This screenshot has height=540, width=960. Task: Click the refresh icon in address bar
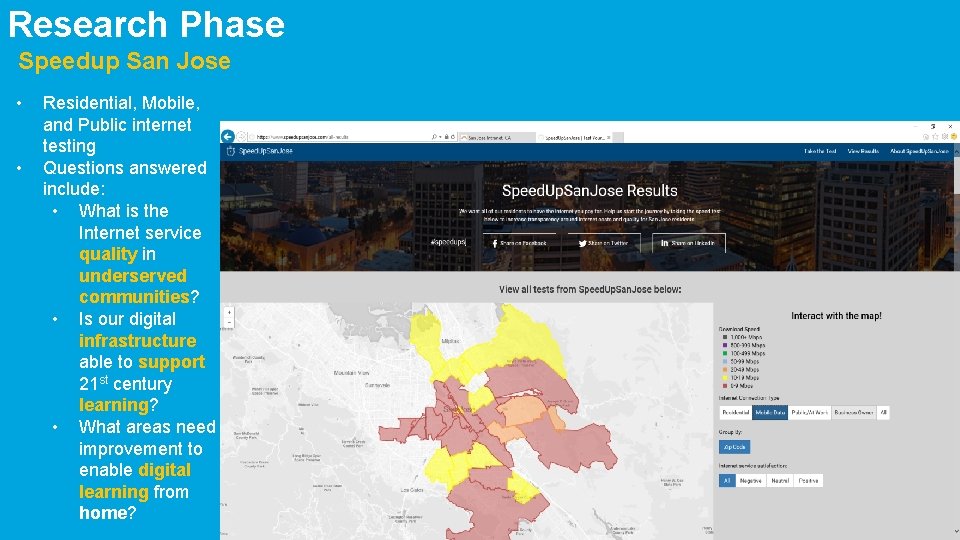click(453, 137)
